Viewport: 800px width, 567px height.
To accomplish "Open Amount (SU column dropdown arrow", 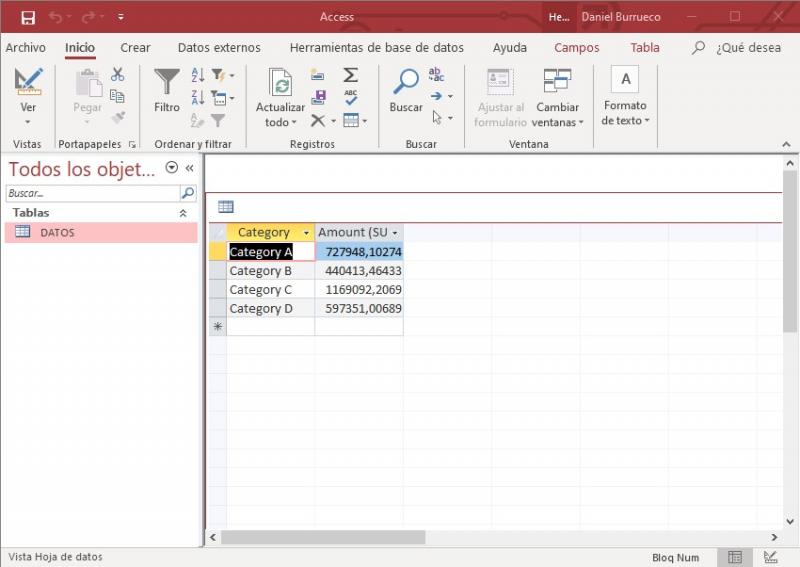I will click(395, 233).
